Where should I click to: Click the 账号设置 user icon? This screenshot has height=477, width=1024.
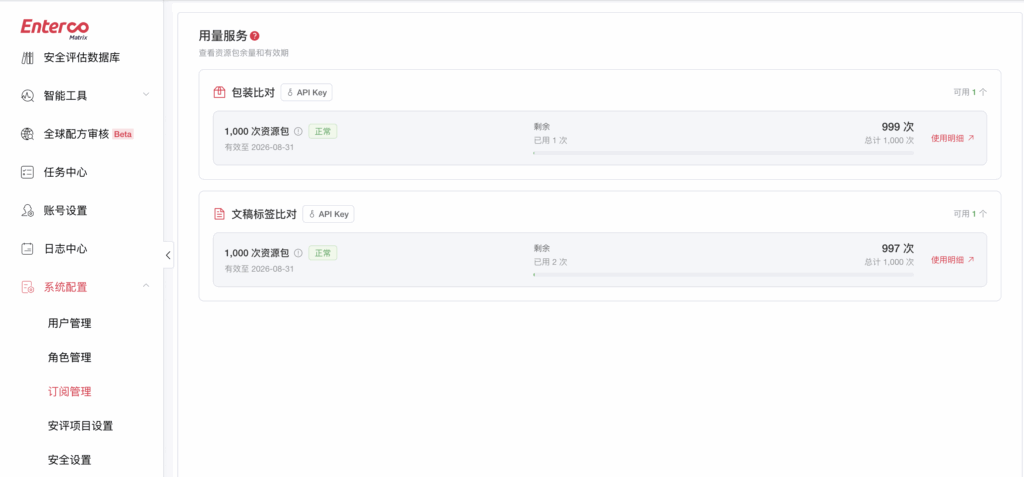(x=27, y=210)
